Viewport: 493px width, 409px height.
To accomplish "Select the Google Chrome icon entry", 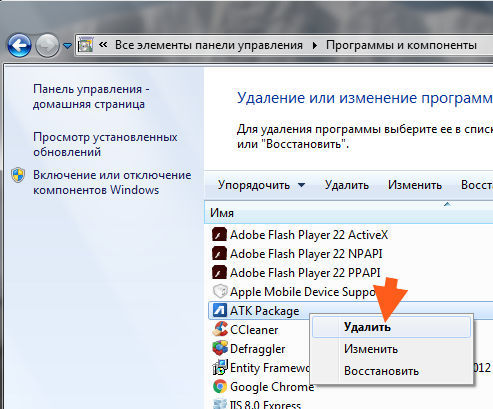I will [x=220, y=386].
